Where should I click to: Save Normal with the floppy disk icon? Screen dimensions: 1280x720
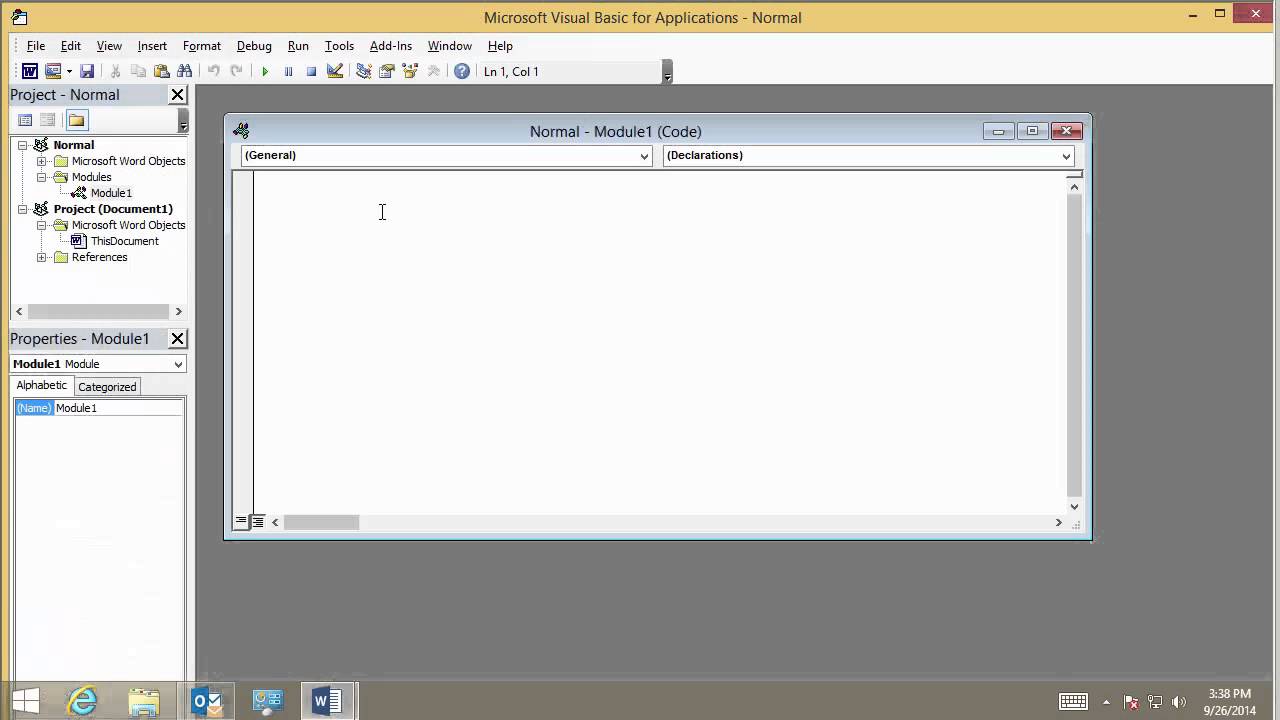click(87, 71)
